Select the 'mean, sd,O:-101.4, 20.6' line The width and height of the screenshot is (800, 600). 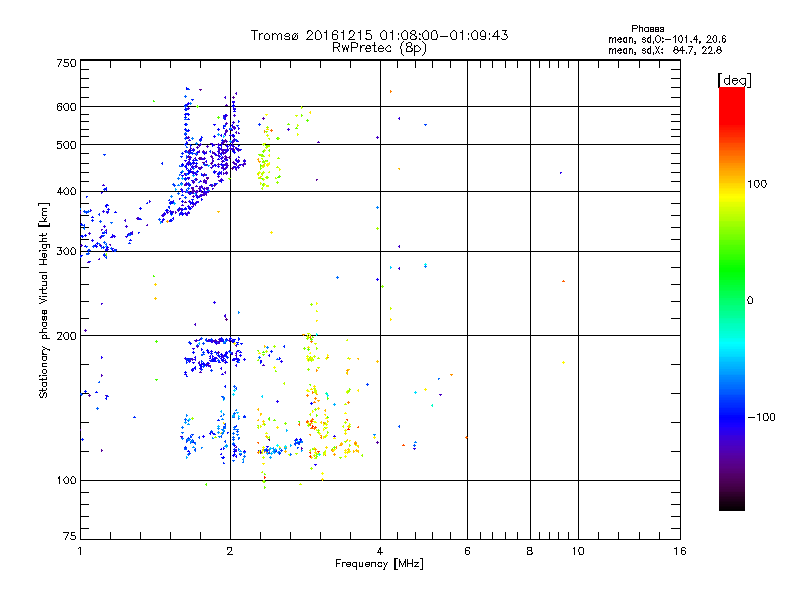click(667, 39)
